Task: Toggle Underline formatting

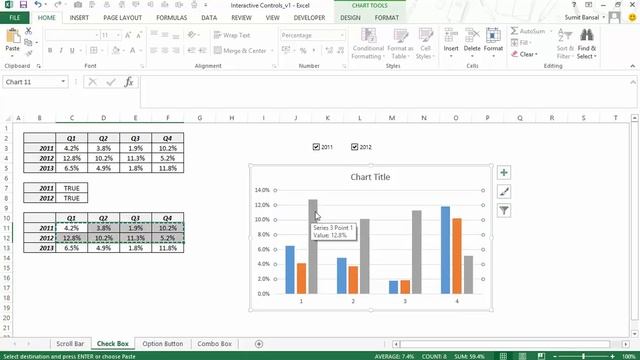Action: pyautogui.click(x=72, y=51)
